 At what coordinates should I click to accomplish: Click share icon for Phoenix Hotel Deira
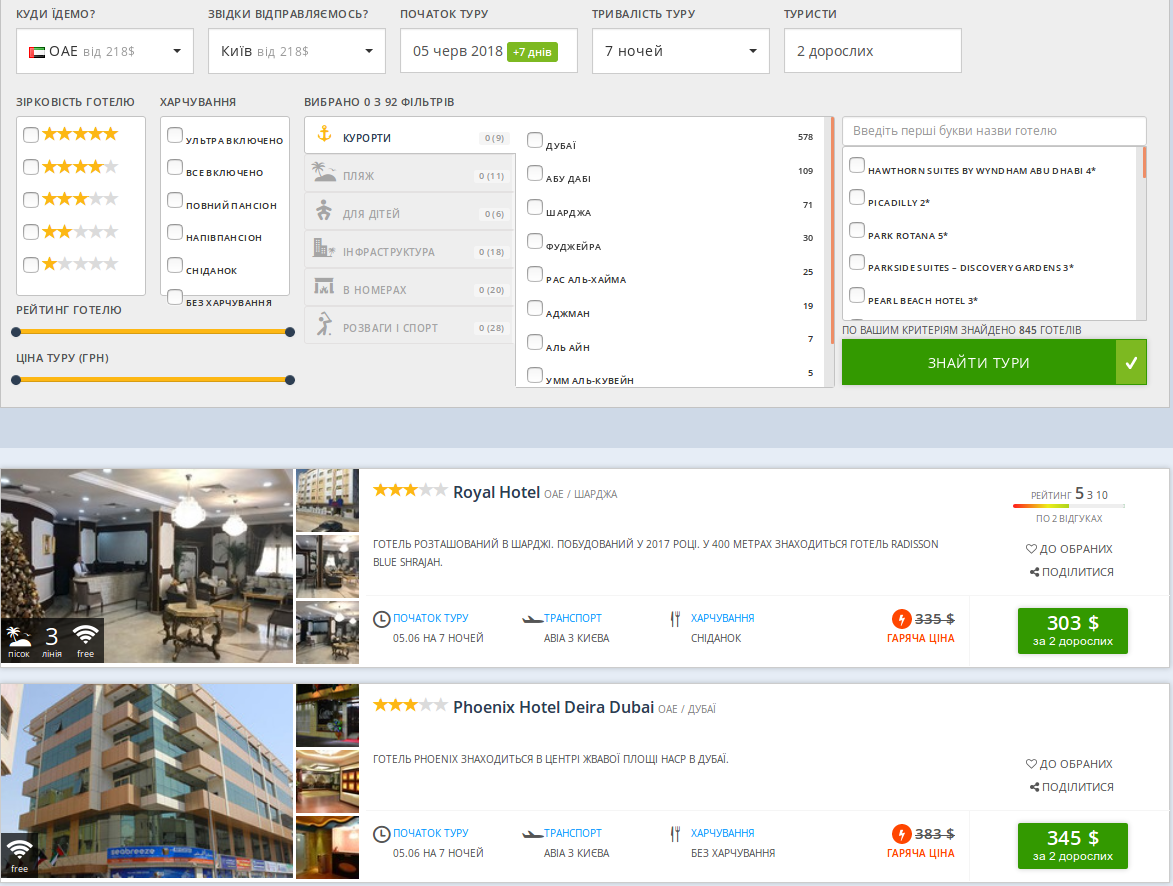1034,787
